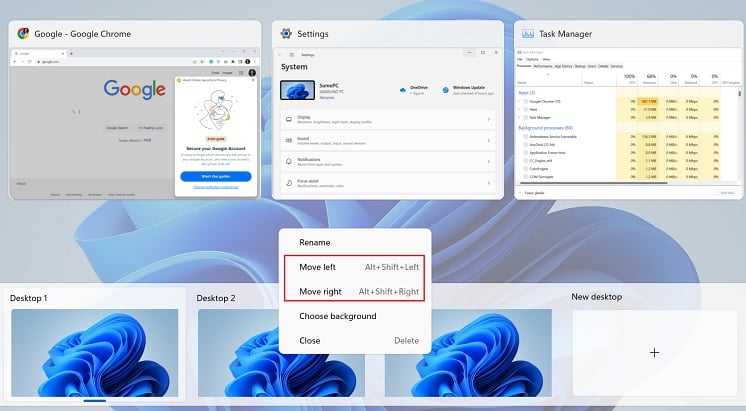The height and width of the screenshot is (411, 746).
Task: Click the "Background processes" group heading
Action: click(545, 128)
